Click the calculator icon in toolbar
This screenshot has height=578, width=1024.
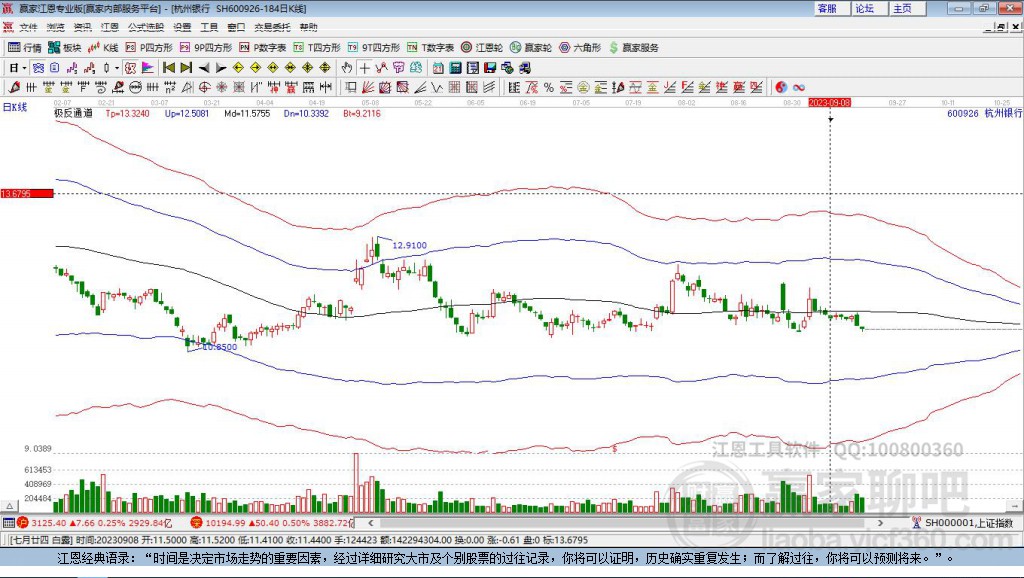coord(455,68)
